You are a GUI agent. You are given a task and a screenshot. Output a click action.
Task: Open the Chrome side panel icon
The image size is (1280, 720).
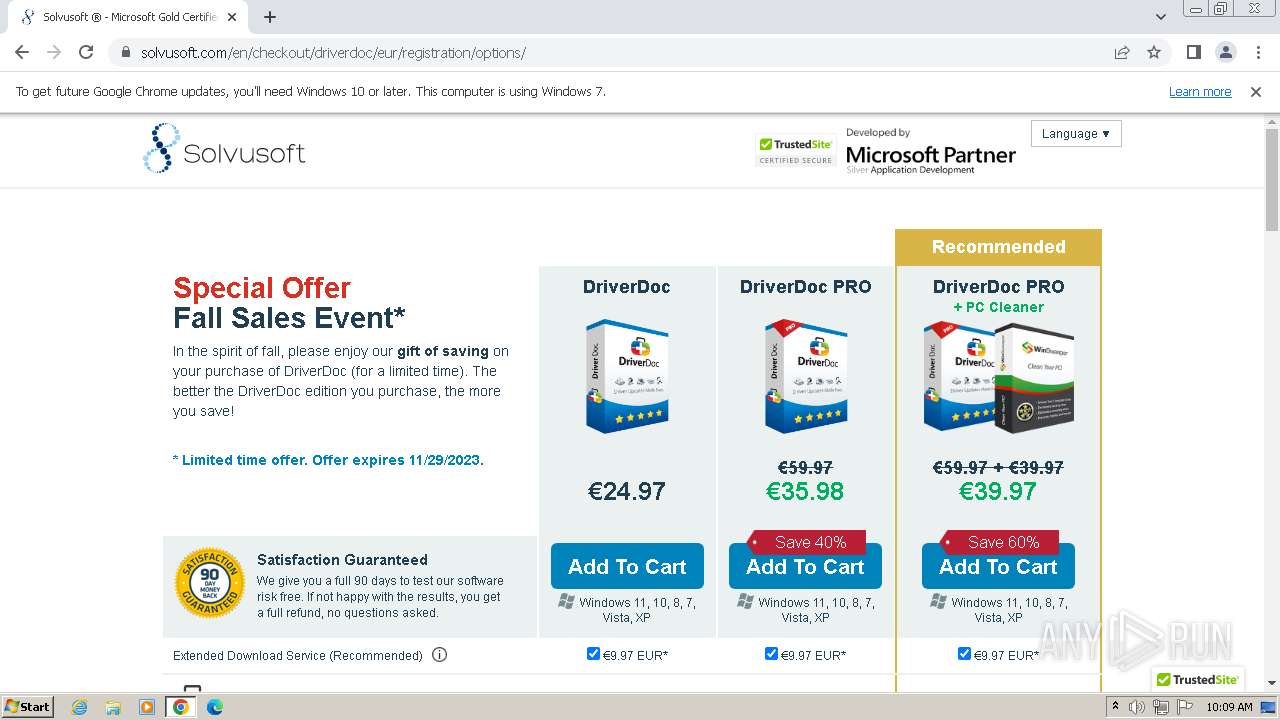click(1193, 53)
